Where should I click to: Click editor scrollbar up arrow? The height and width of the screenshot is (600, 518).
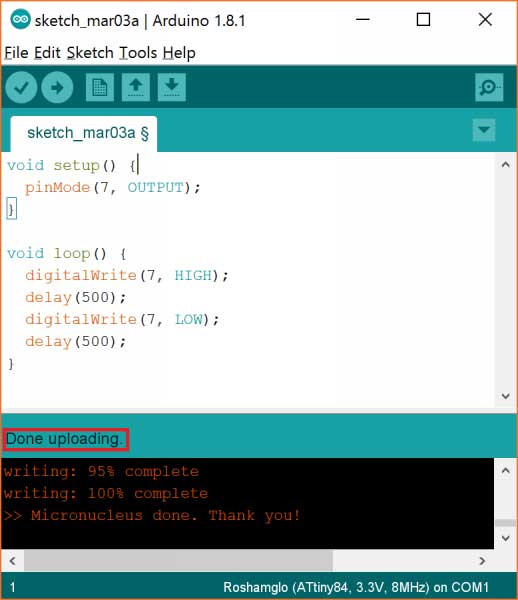tap(506, 165)
